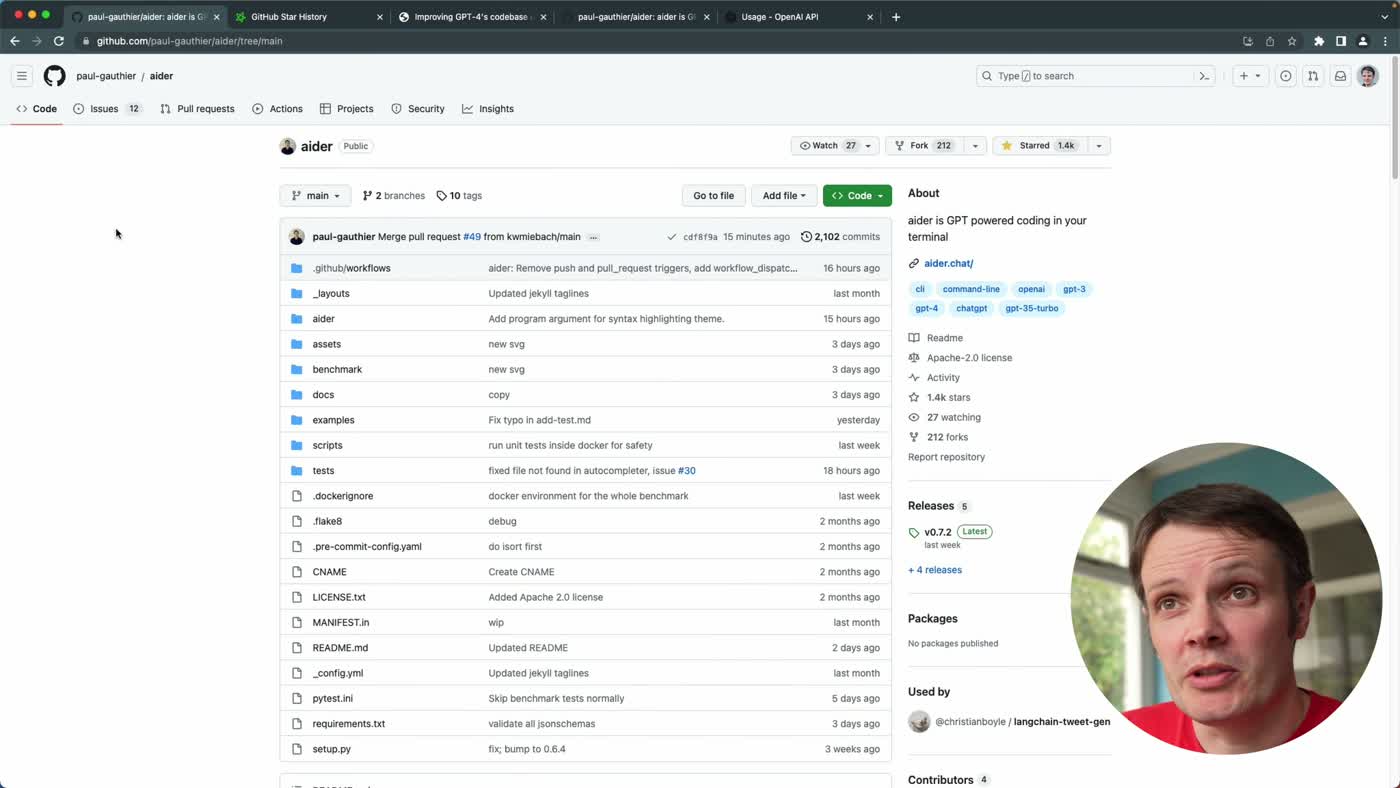Open release v0.7.2 Latest

pyautogui.click(x=950, y=532)
